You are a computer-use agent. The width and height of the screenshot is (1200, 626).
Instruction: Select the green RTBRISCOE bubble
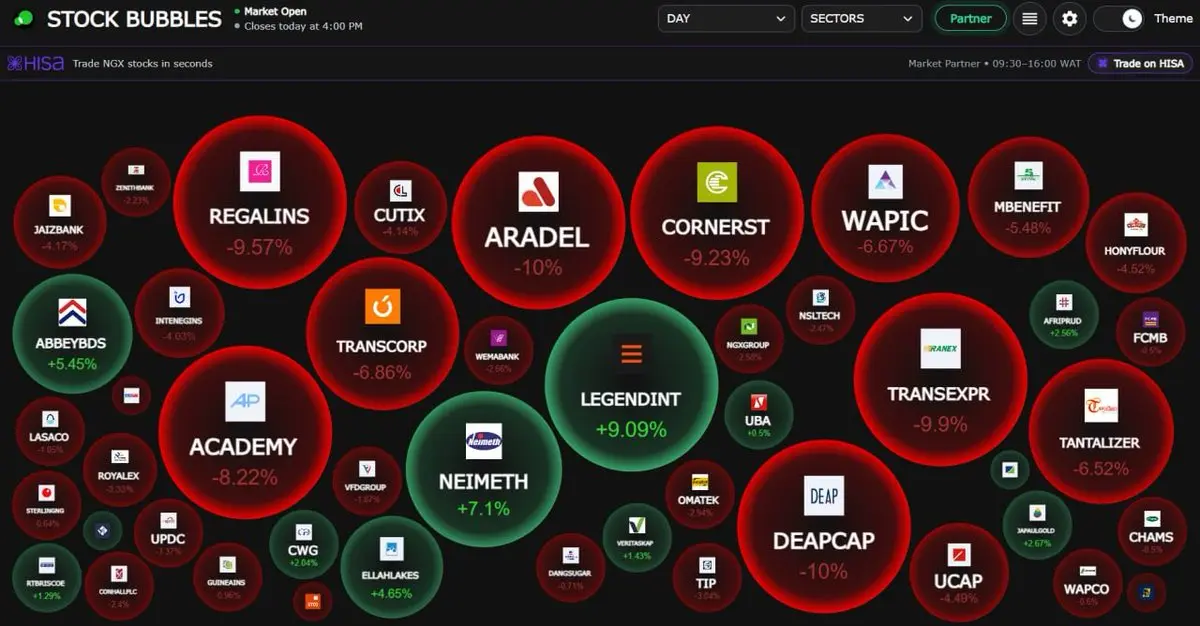pyautogui.click(x=45, y=578)
